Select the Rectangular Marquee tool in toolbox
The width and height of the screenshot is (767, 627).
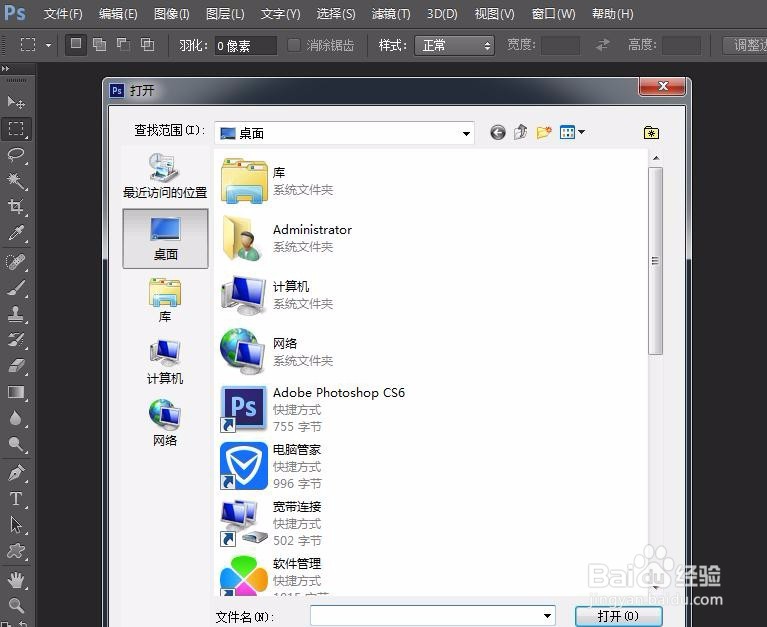[x=16, y=129]
